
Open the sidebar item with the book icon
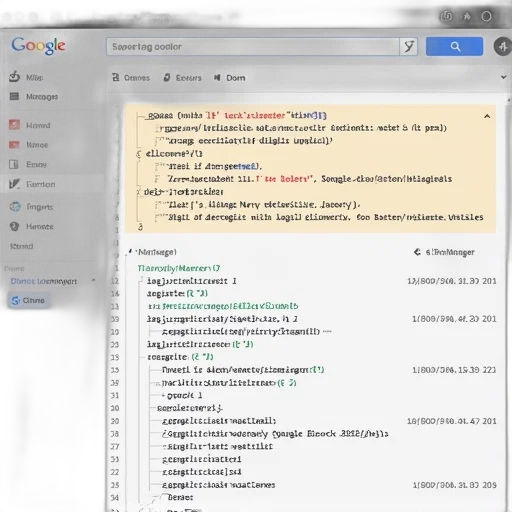[x=28, y=164]
